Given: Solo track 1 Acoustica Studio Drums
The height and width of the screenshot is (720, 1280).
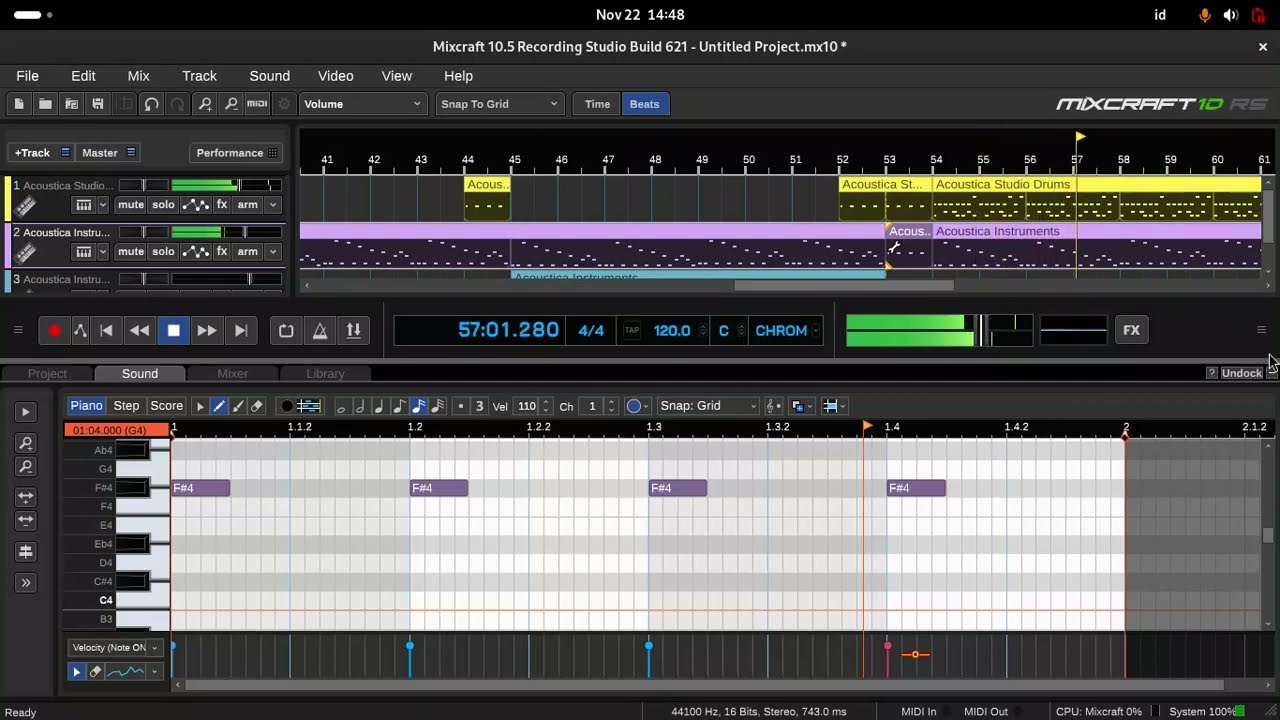Looking at the screenshot, I should [x=163, y=205].
